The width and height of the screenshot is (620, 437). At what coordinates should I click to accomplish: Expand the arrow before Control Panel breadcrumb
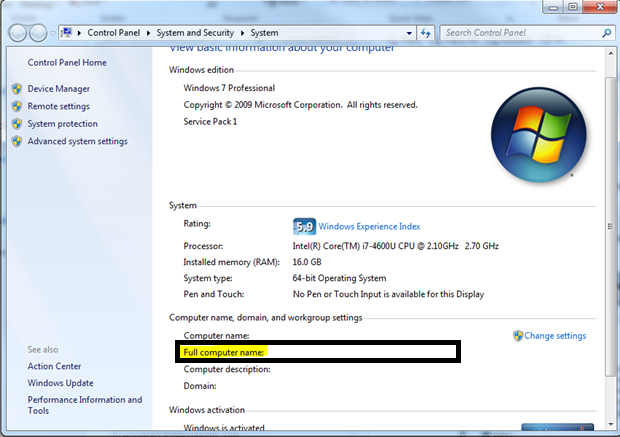[79, 33]
